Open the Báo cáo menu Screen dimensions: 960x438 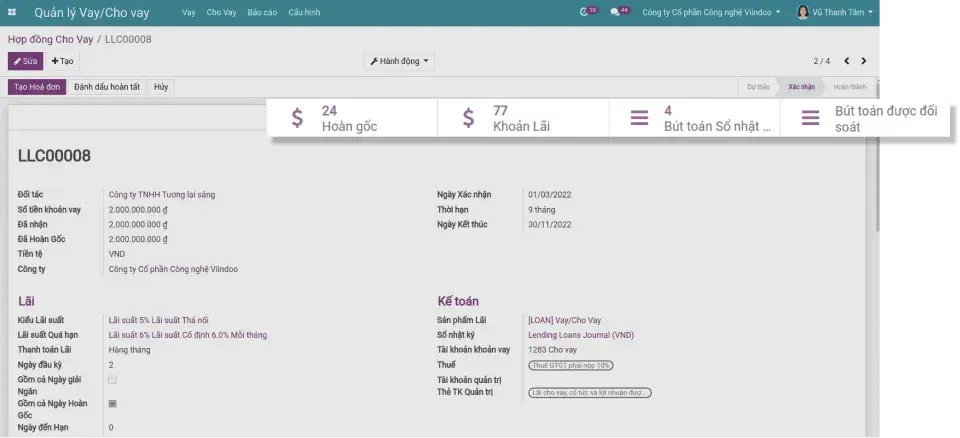click(261, 12)
